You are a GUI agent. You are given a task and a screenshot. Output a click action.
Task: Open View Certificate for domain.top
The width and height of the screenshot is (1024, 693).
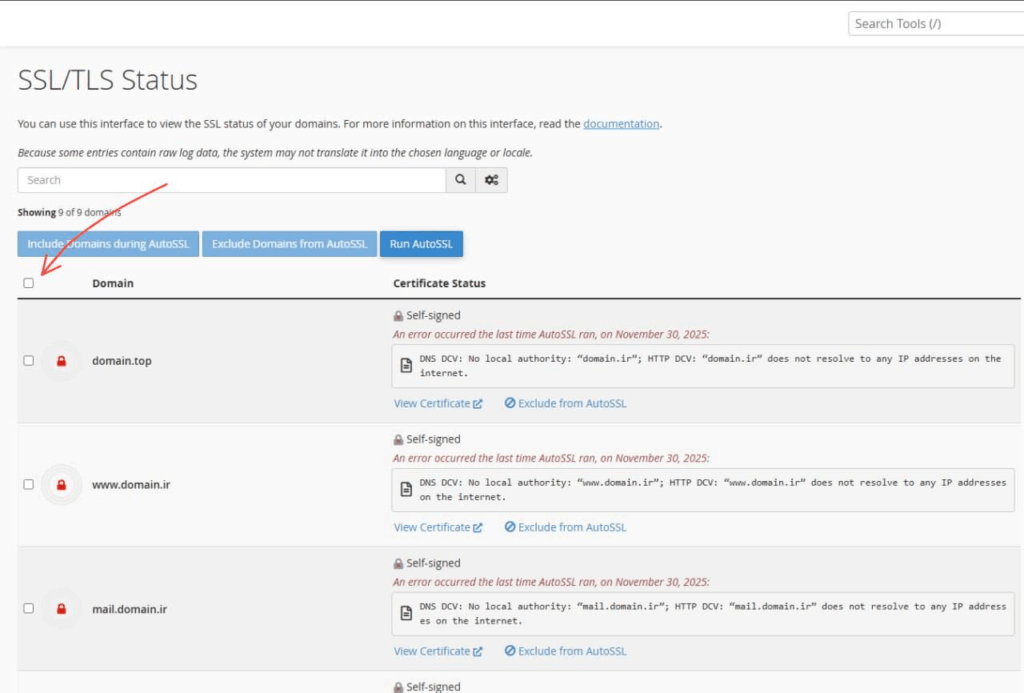coord(438,404)
